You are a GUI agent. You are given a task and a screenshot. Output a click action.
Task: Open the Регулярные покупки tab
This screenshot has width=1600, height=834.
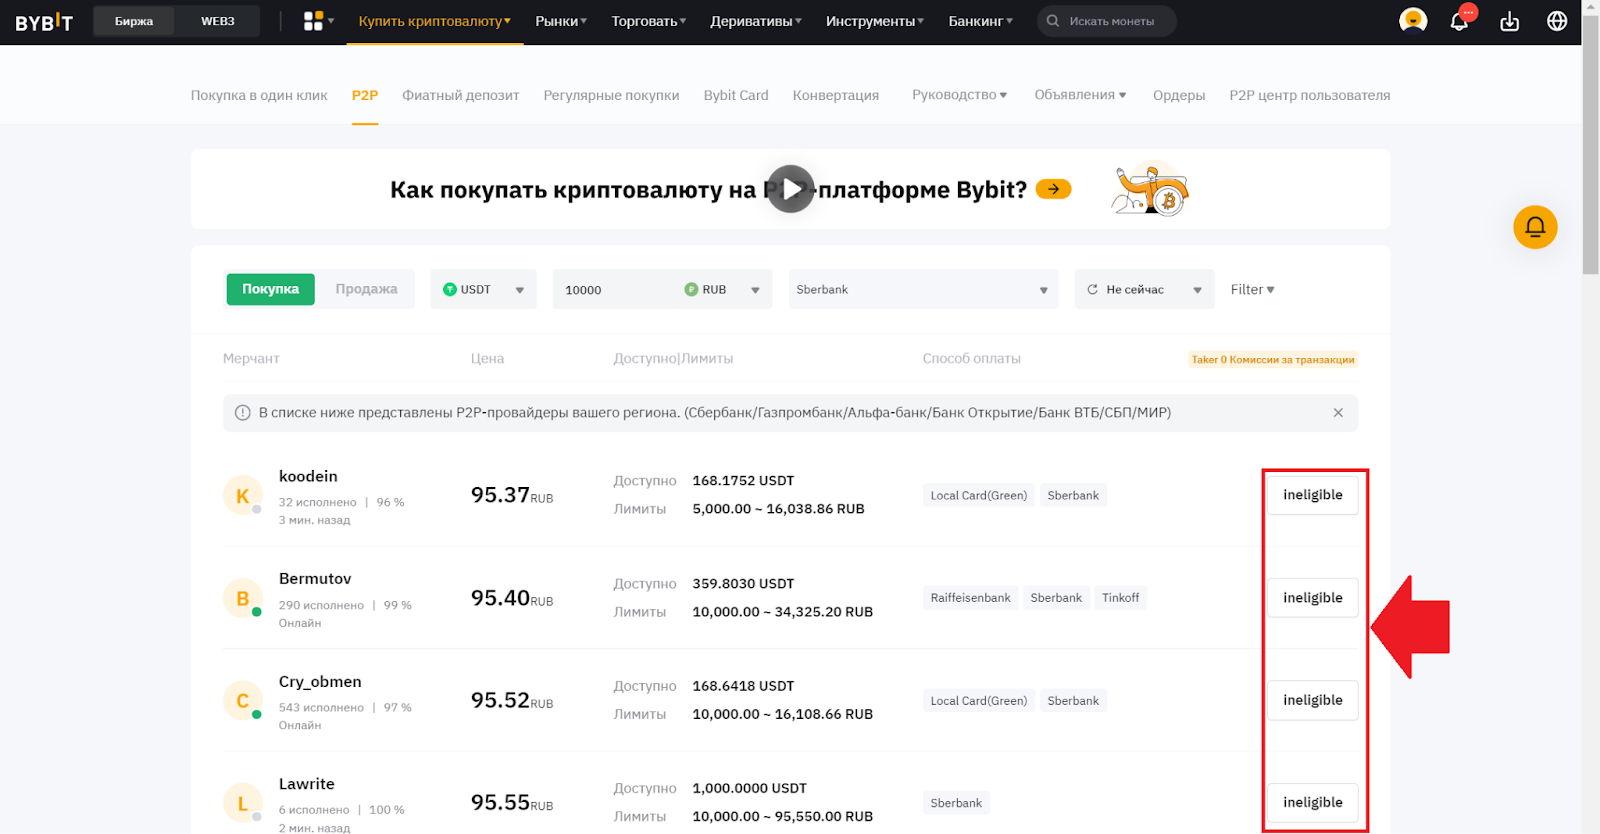611,95
